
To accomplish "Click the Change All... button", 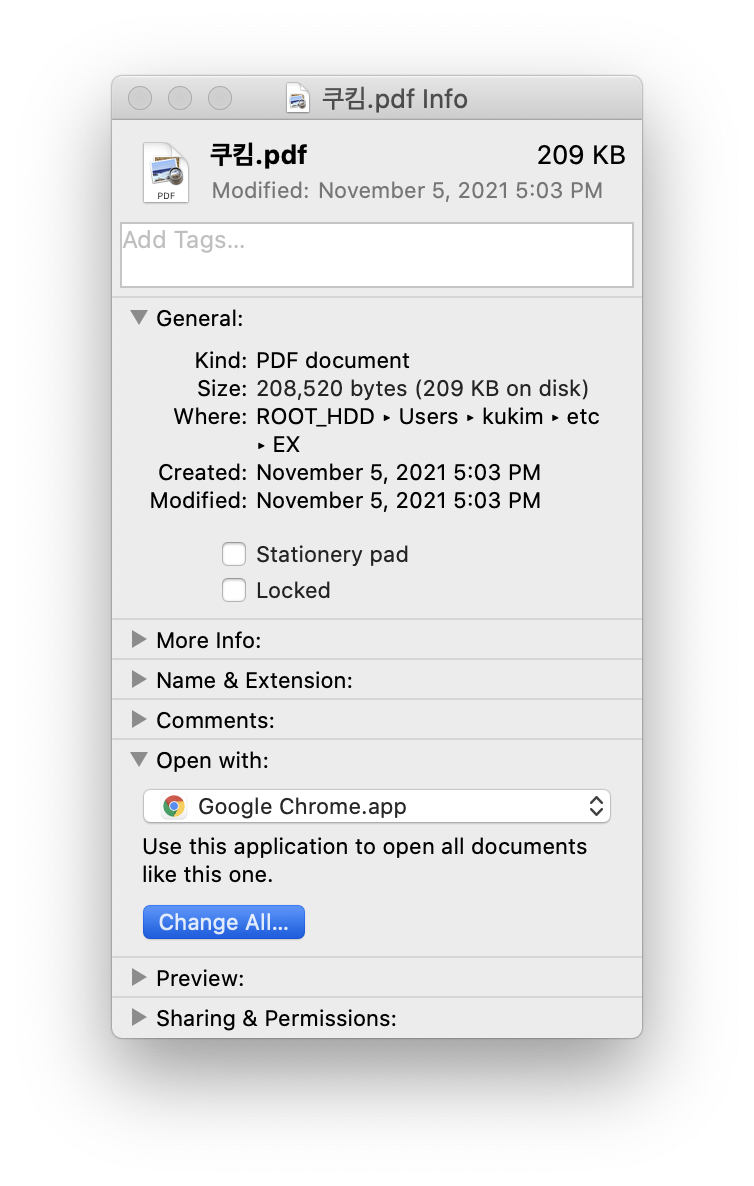I will click(224, 922).
